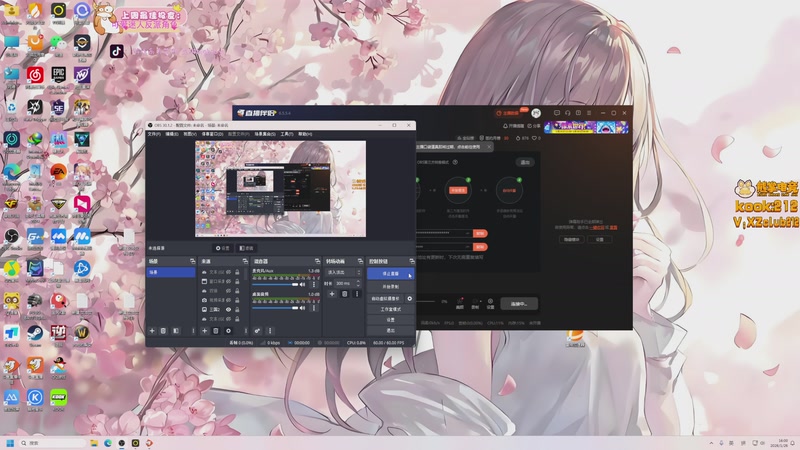Viewport: 800px width, 450px height.
Task: Open the fade transition dropdown
Action: (x=344, y=272)
